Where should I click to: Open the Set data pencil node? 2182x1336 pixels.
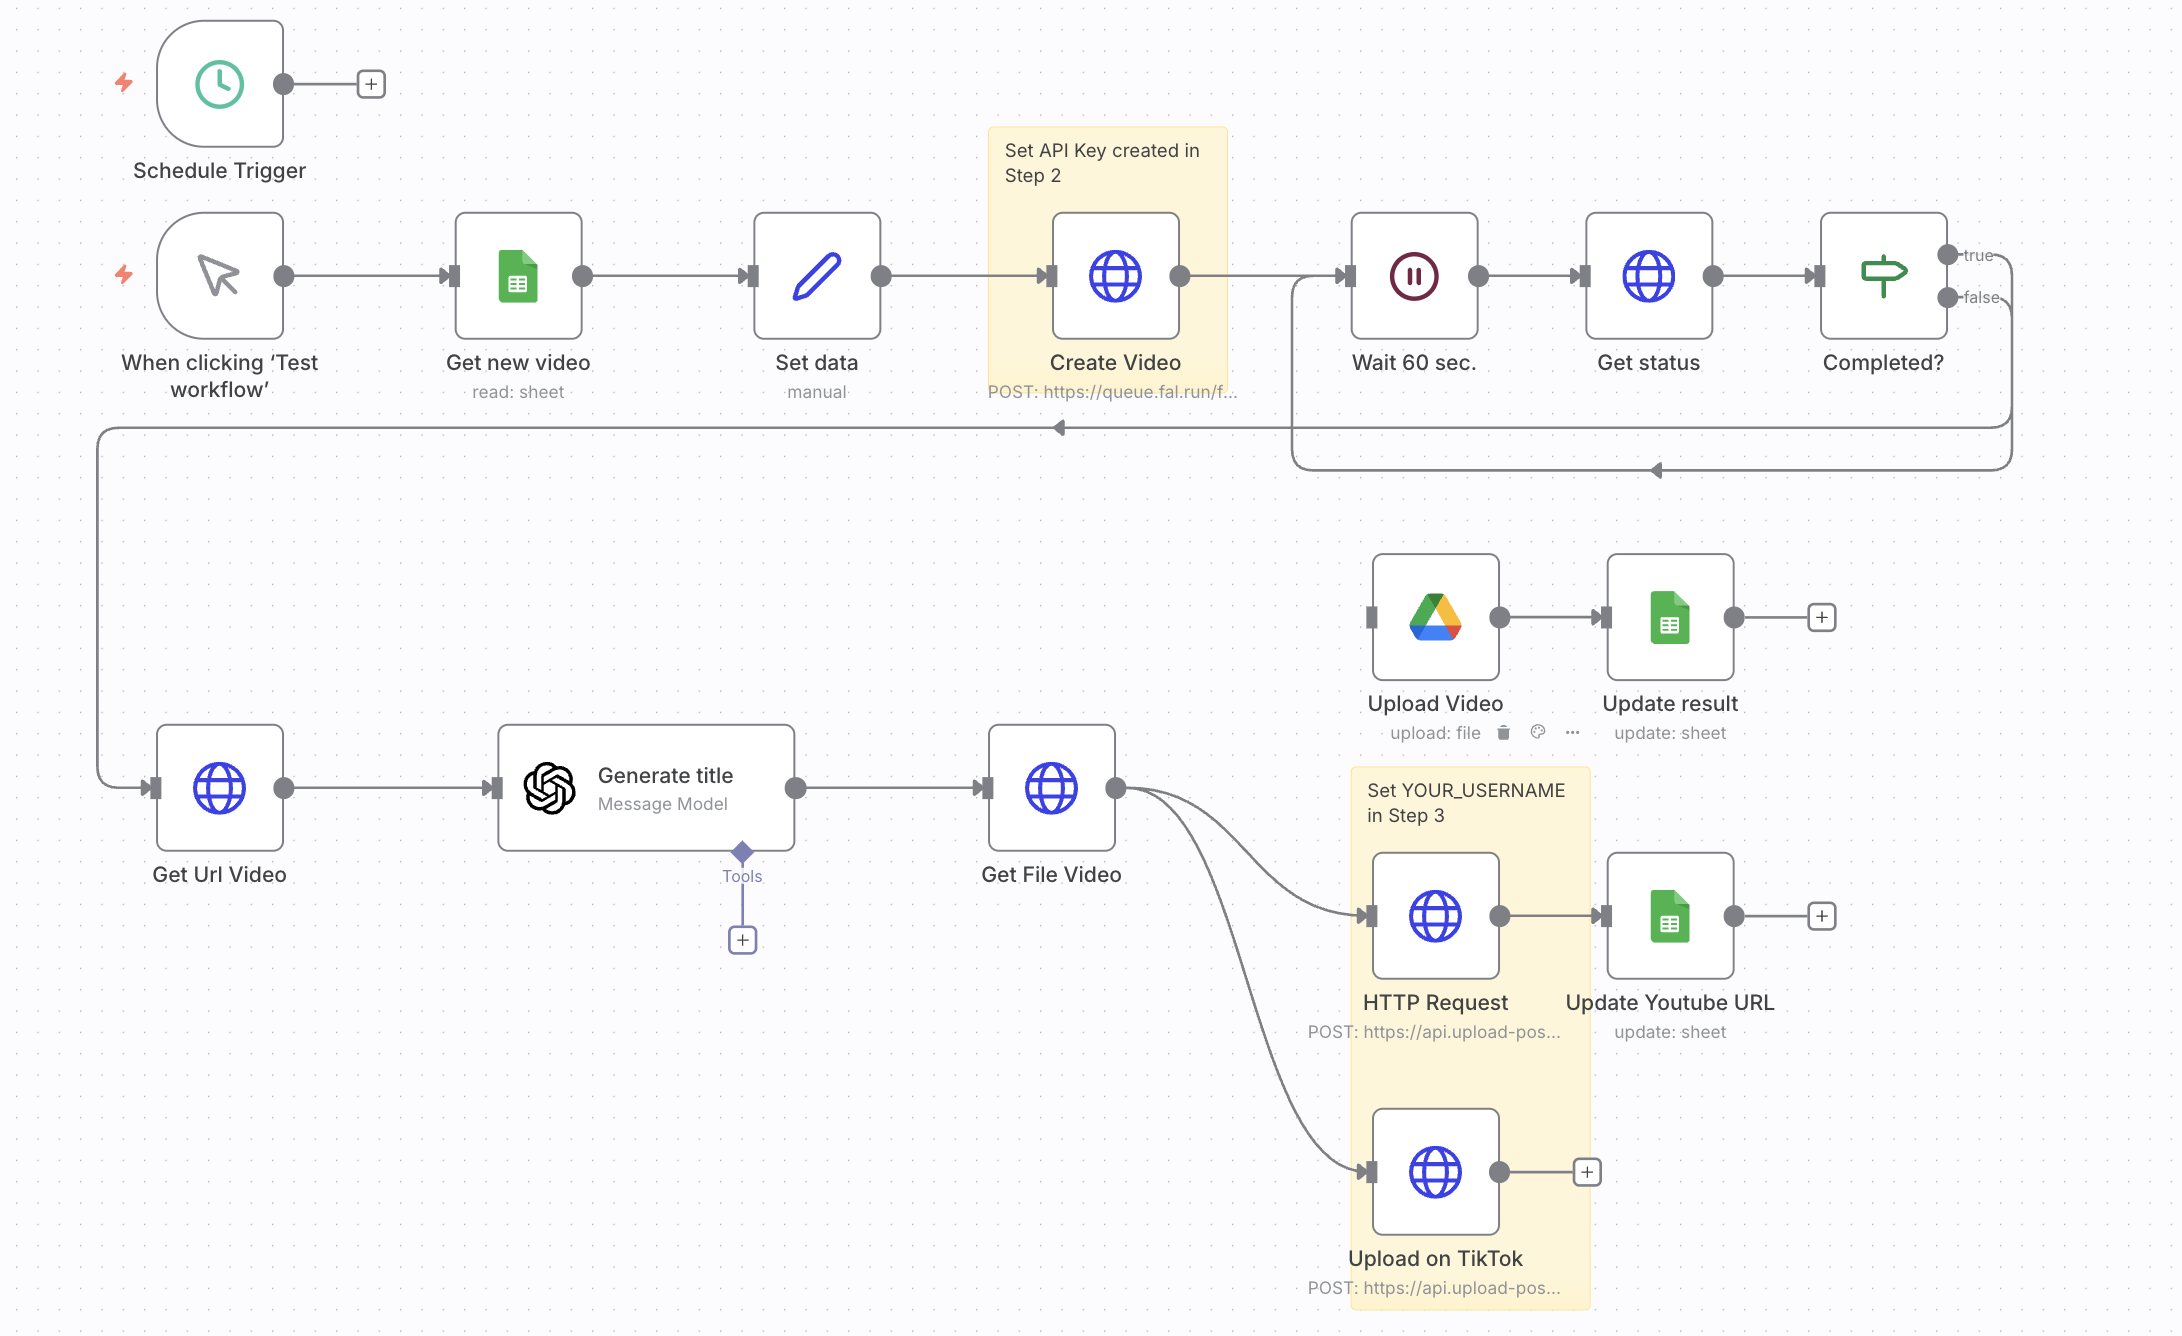tap(816, 276)
